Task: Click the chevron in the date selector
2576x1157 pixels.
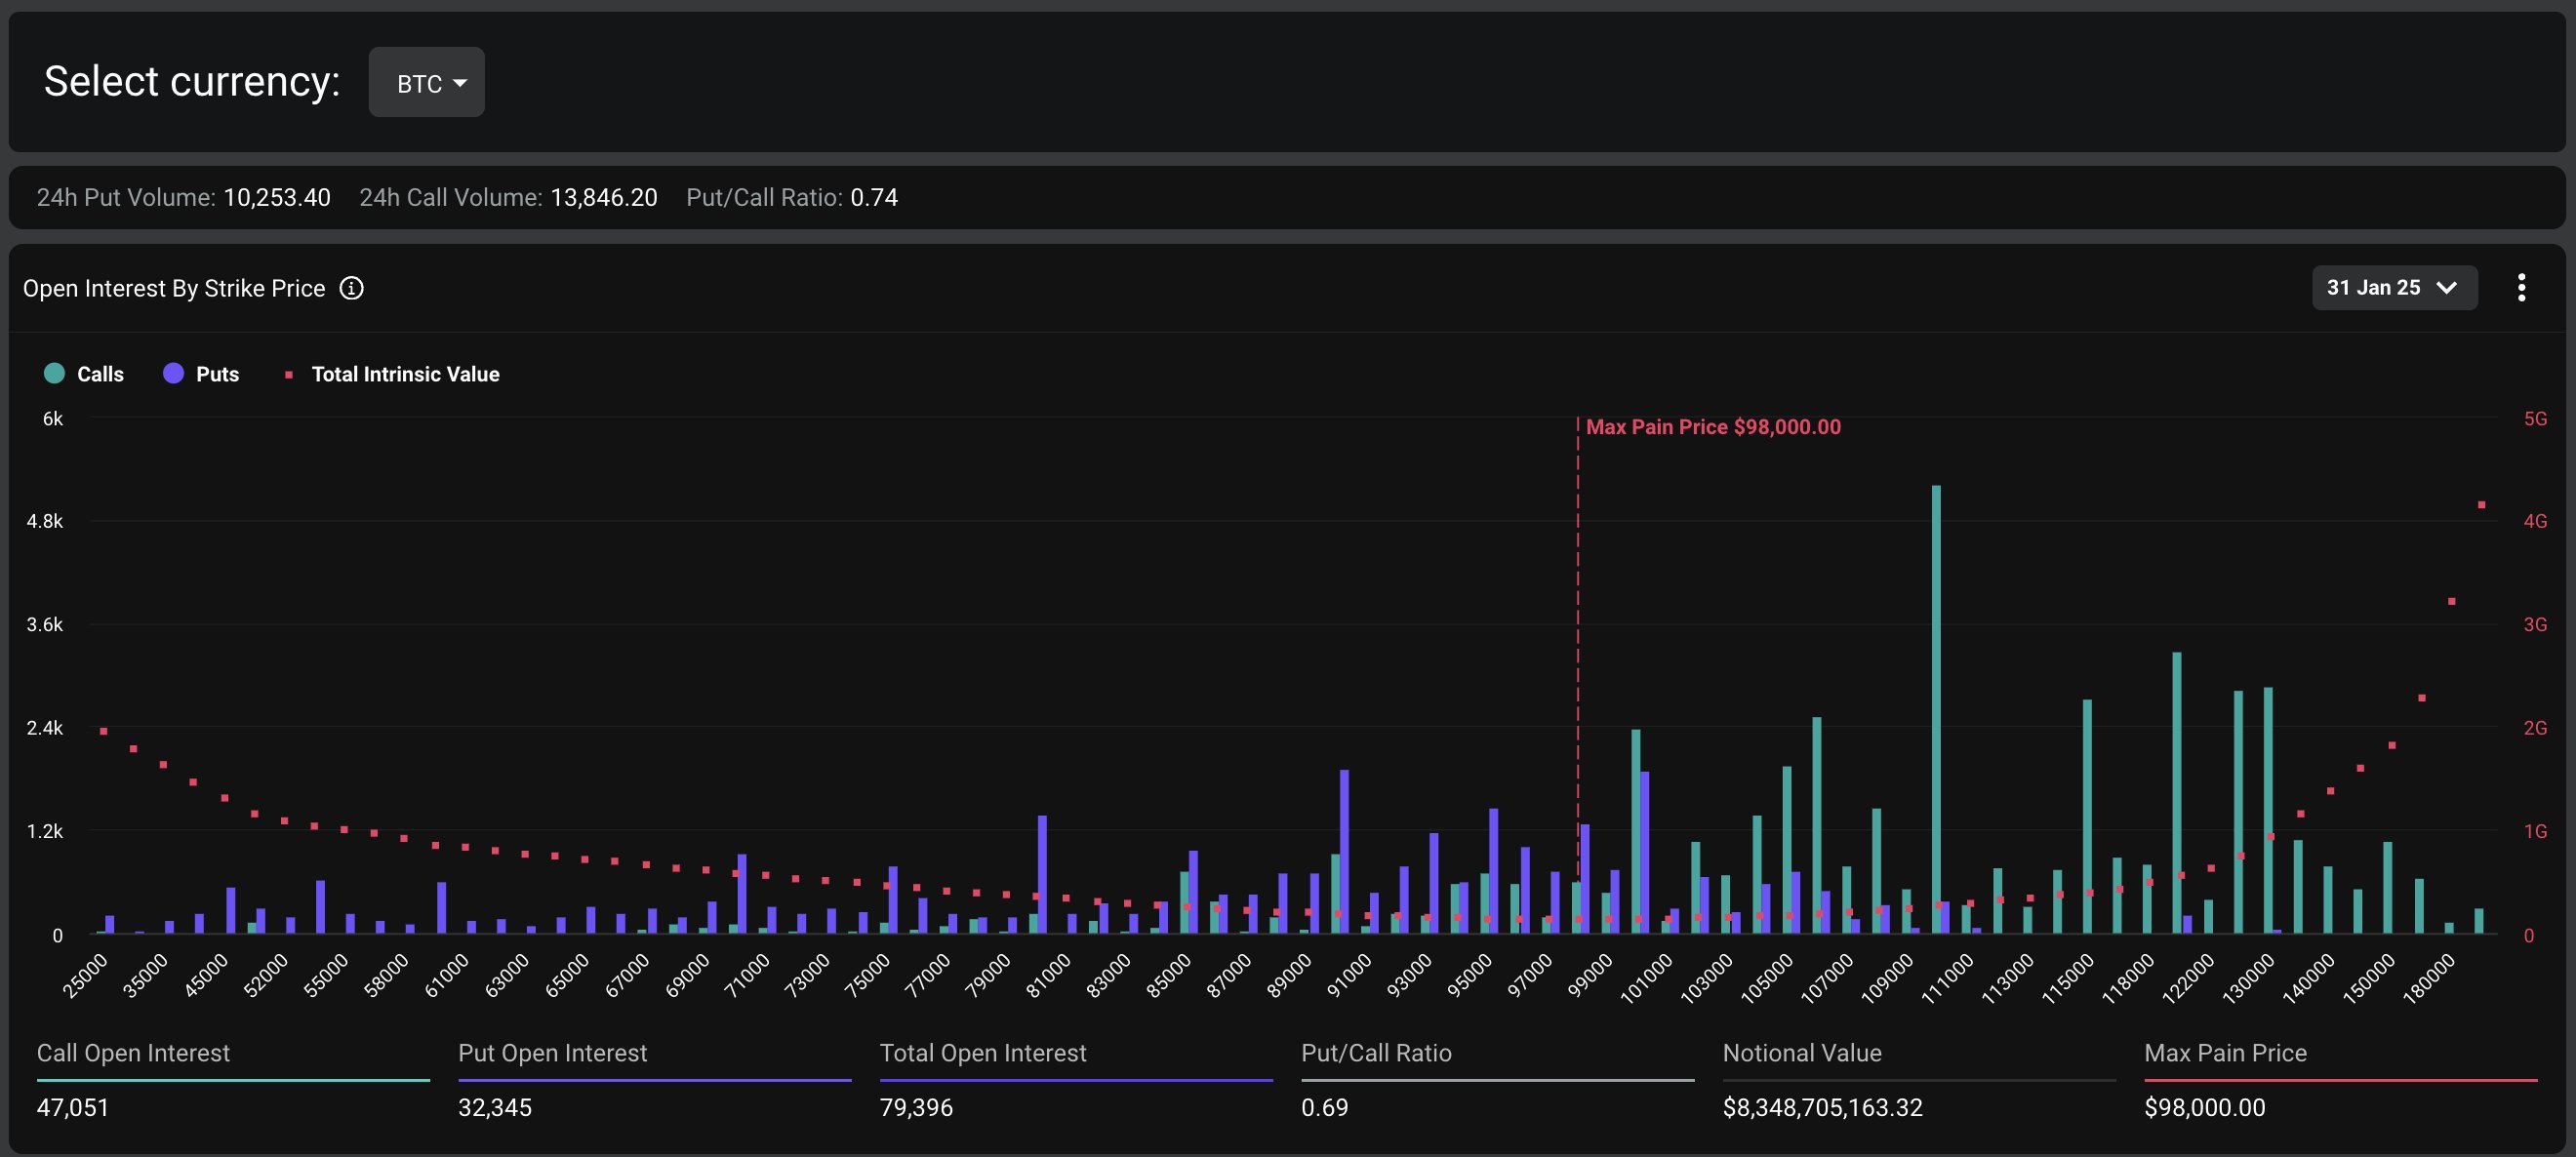Action: coord(2446,288)
